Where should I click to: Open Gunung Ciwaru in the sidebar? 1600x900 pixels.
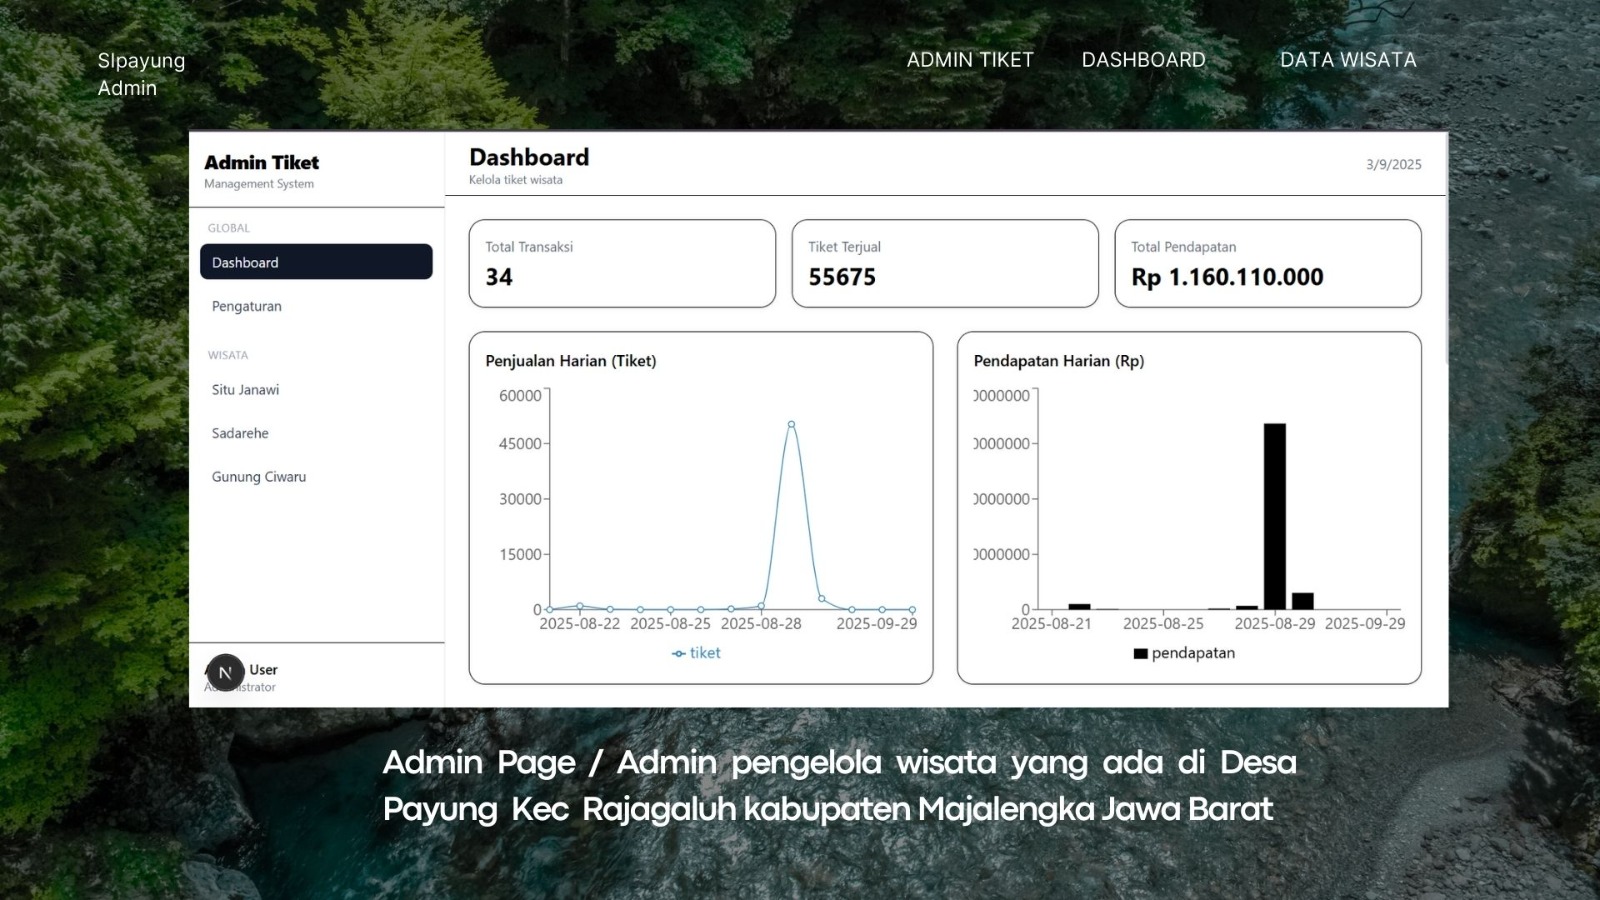[x=259, y=477]
